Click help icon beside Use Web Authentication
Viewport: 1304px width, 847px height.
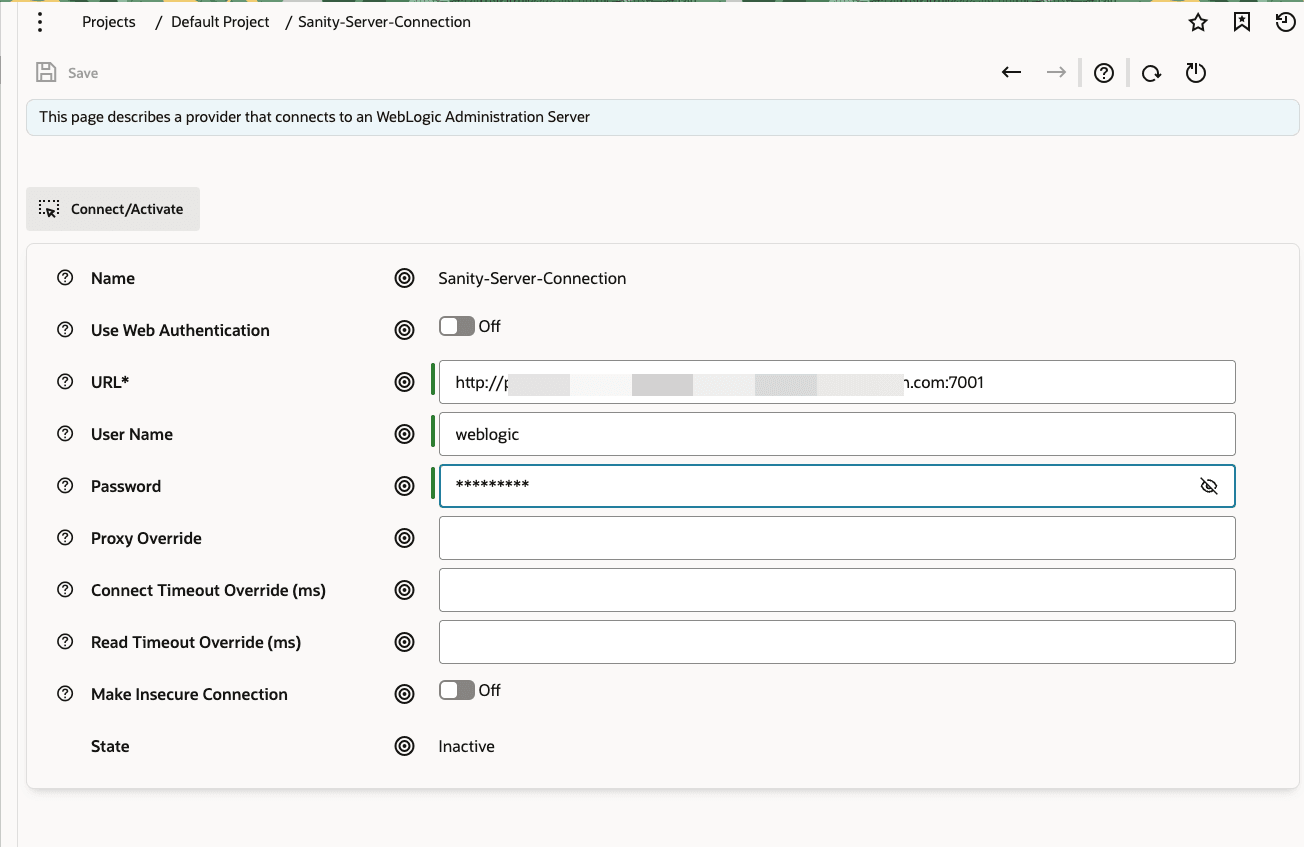tap(66, 330)
